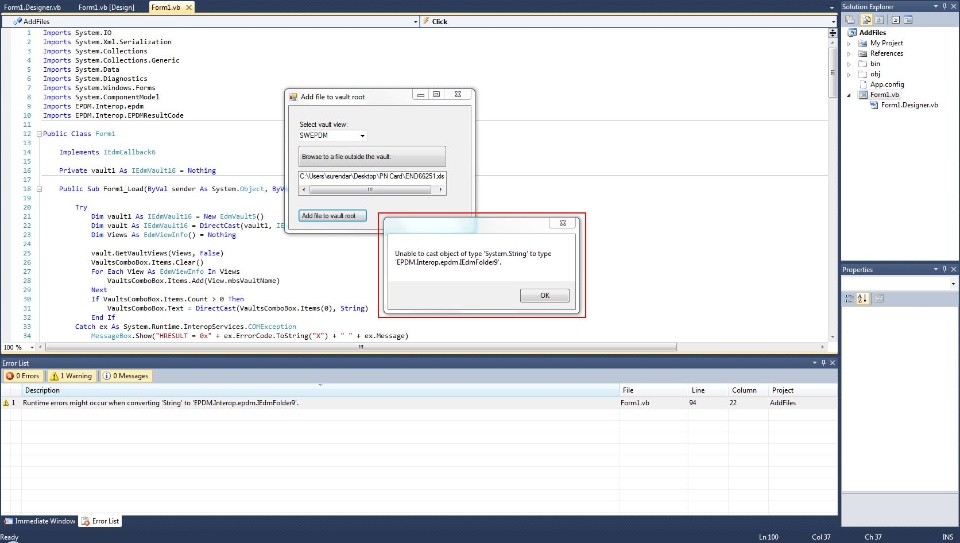The height and width of the screenshot is (543, 960).
Task: Close Error List panel
Action: [832, 363]
